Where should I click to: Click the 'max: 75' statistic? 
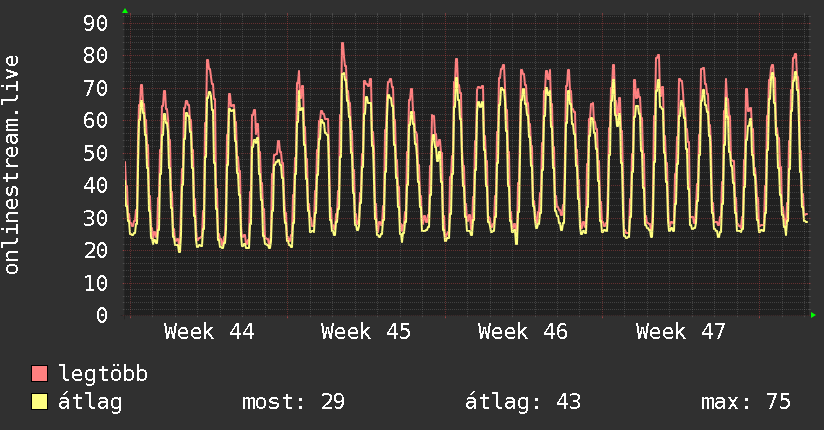(x=746, y=402)
